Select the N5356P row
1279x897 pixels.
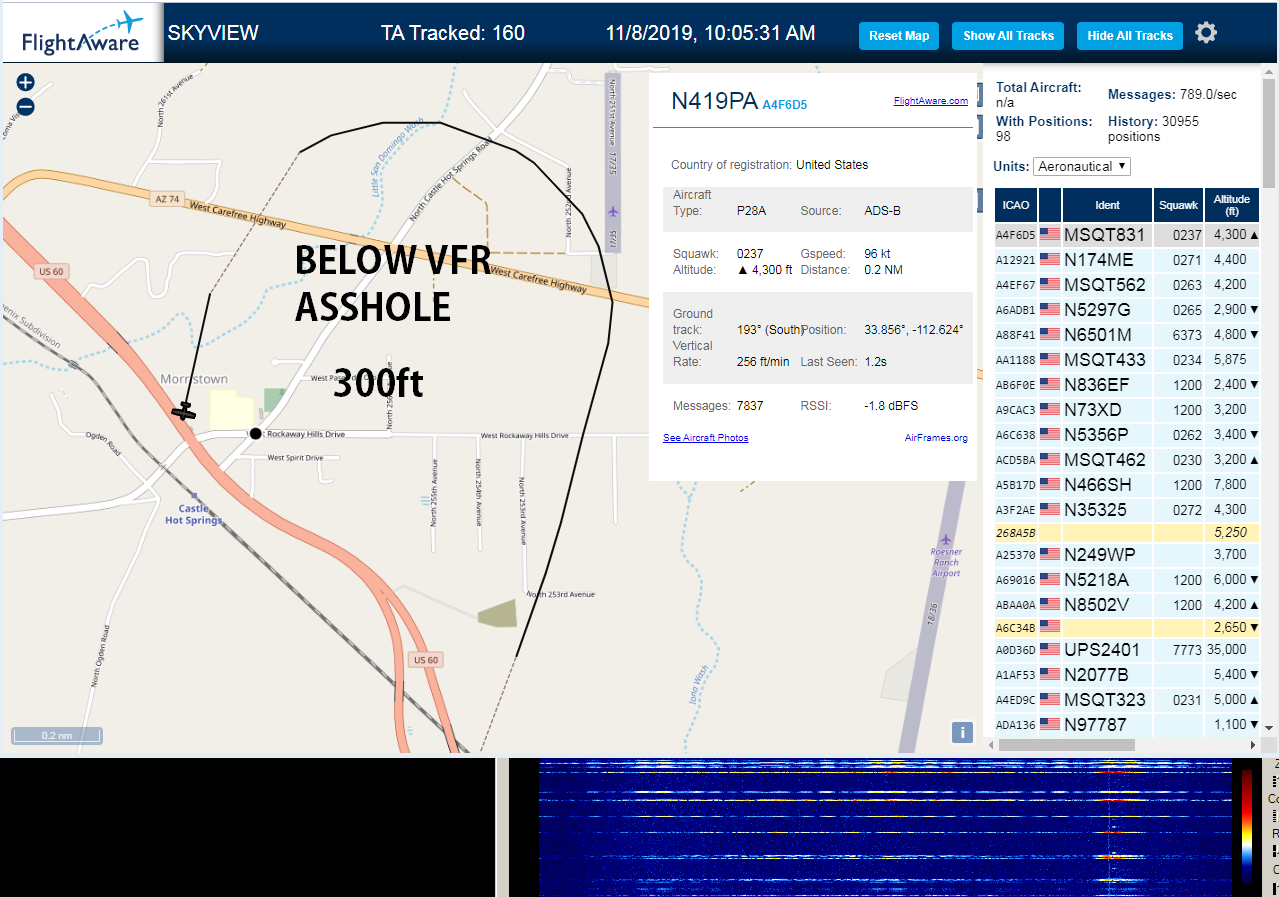(1127, 435)
